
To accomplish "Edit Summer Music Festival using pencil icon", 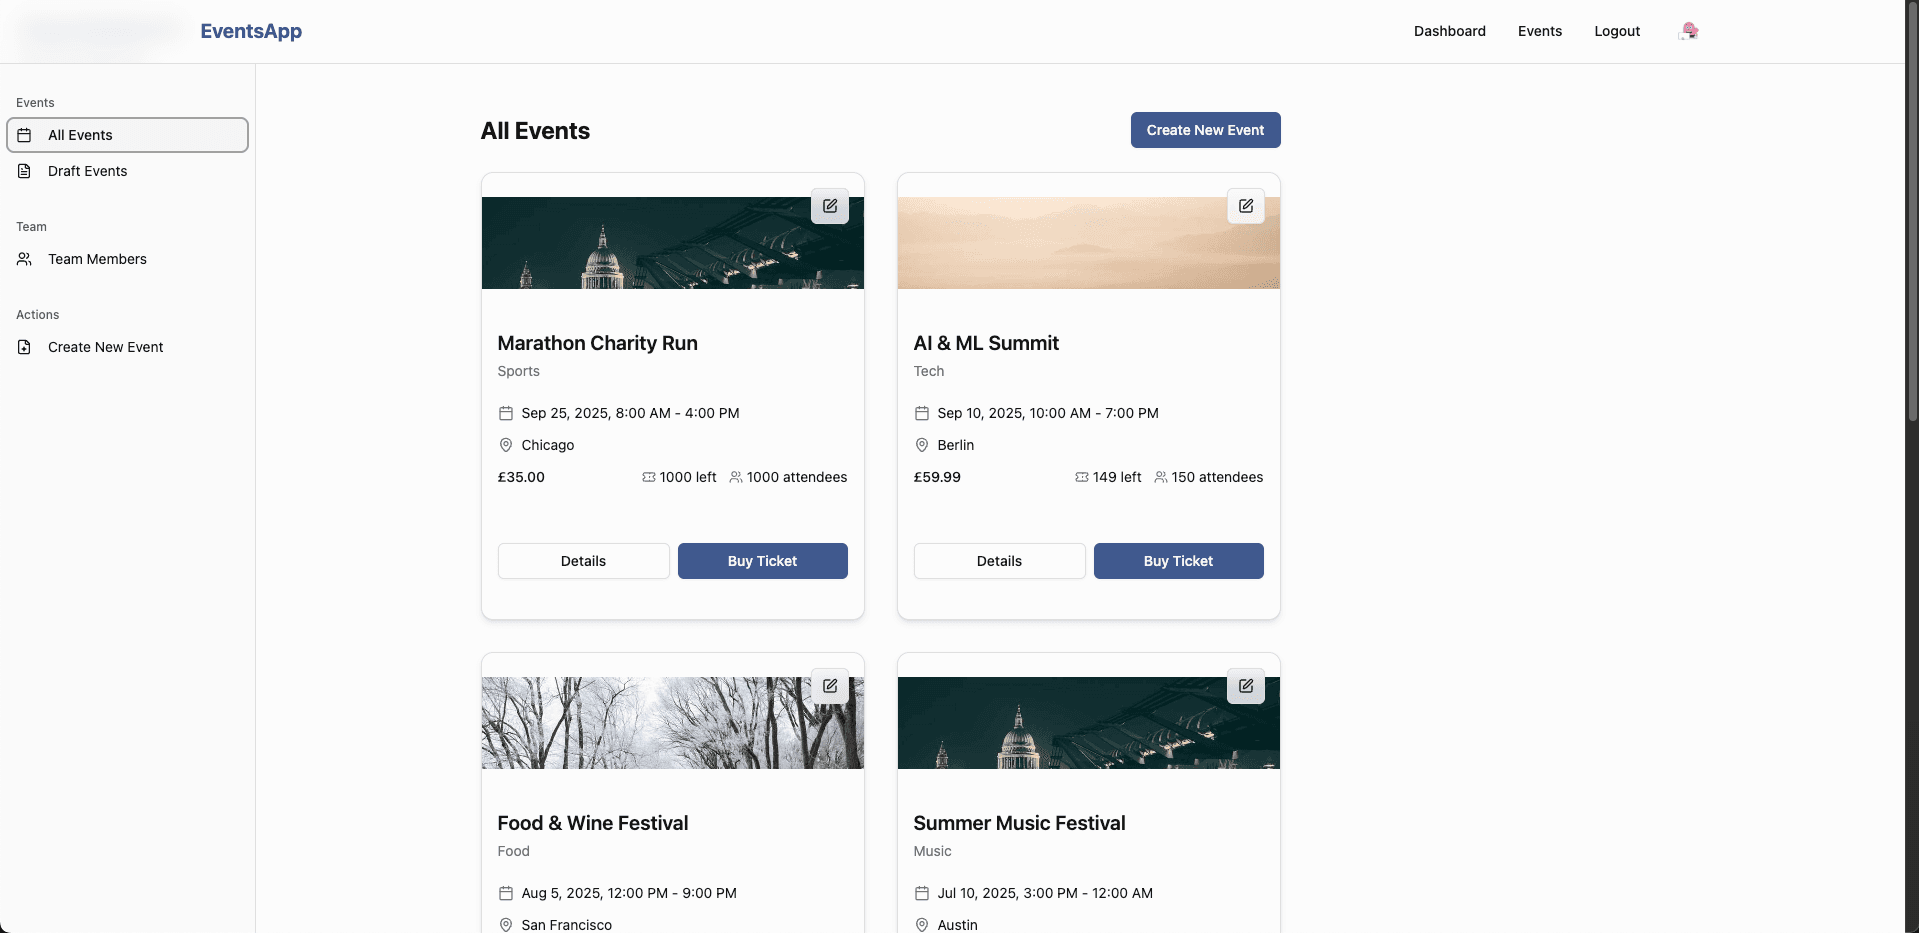I will coord(1246,686).
